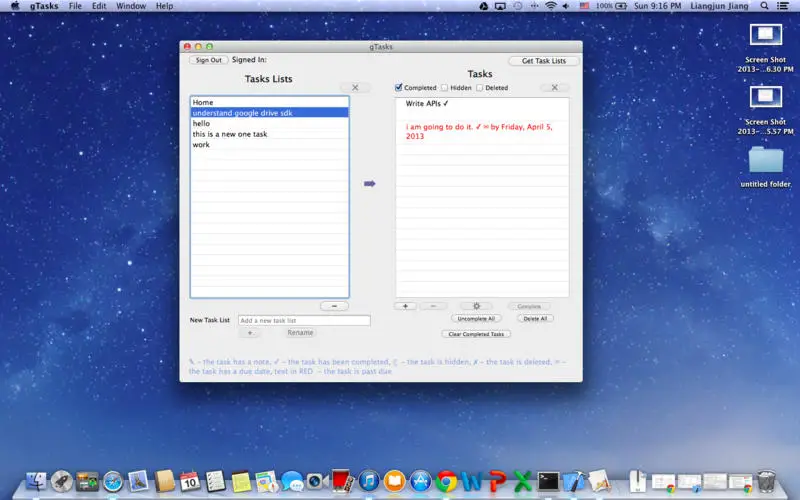Select the understand google drive sdk list
The width and height of the screenshot is (800, 500).
pyautogui.click(x=269, y=113)
